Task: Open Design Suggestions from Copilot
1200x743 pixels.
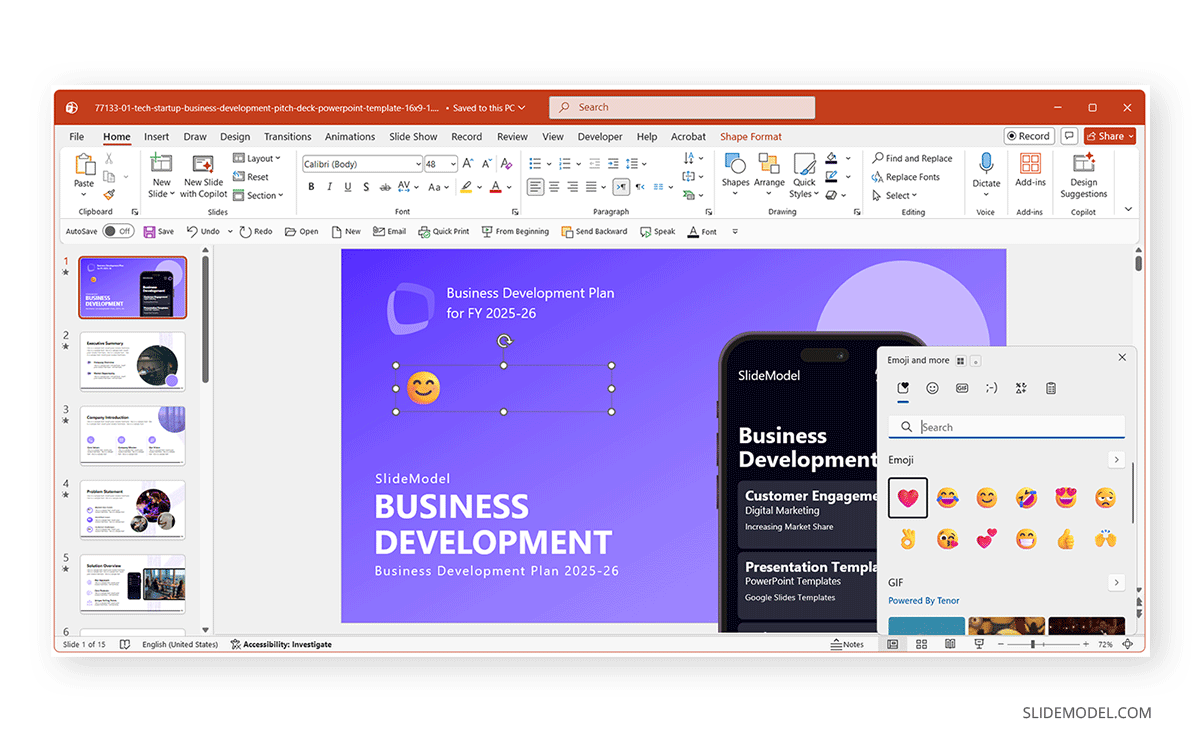Action: point(1084,175)
